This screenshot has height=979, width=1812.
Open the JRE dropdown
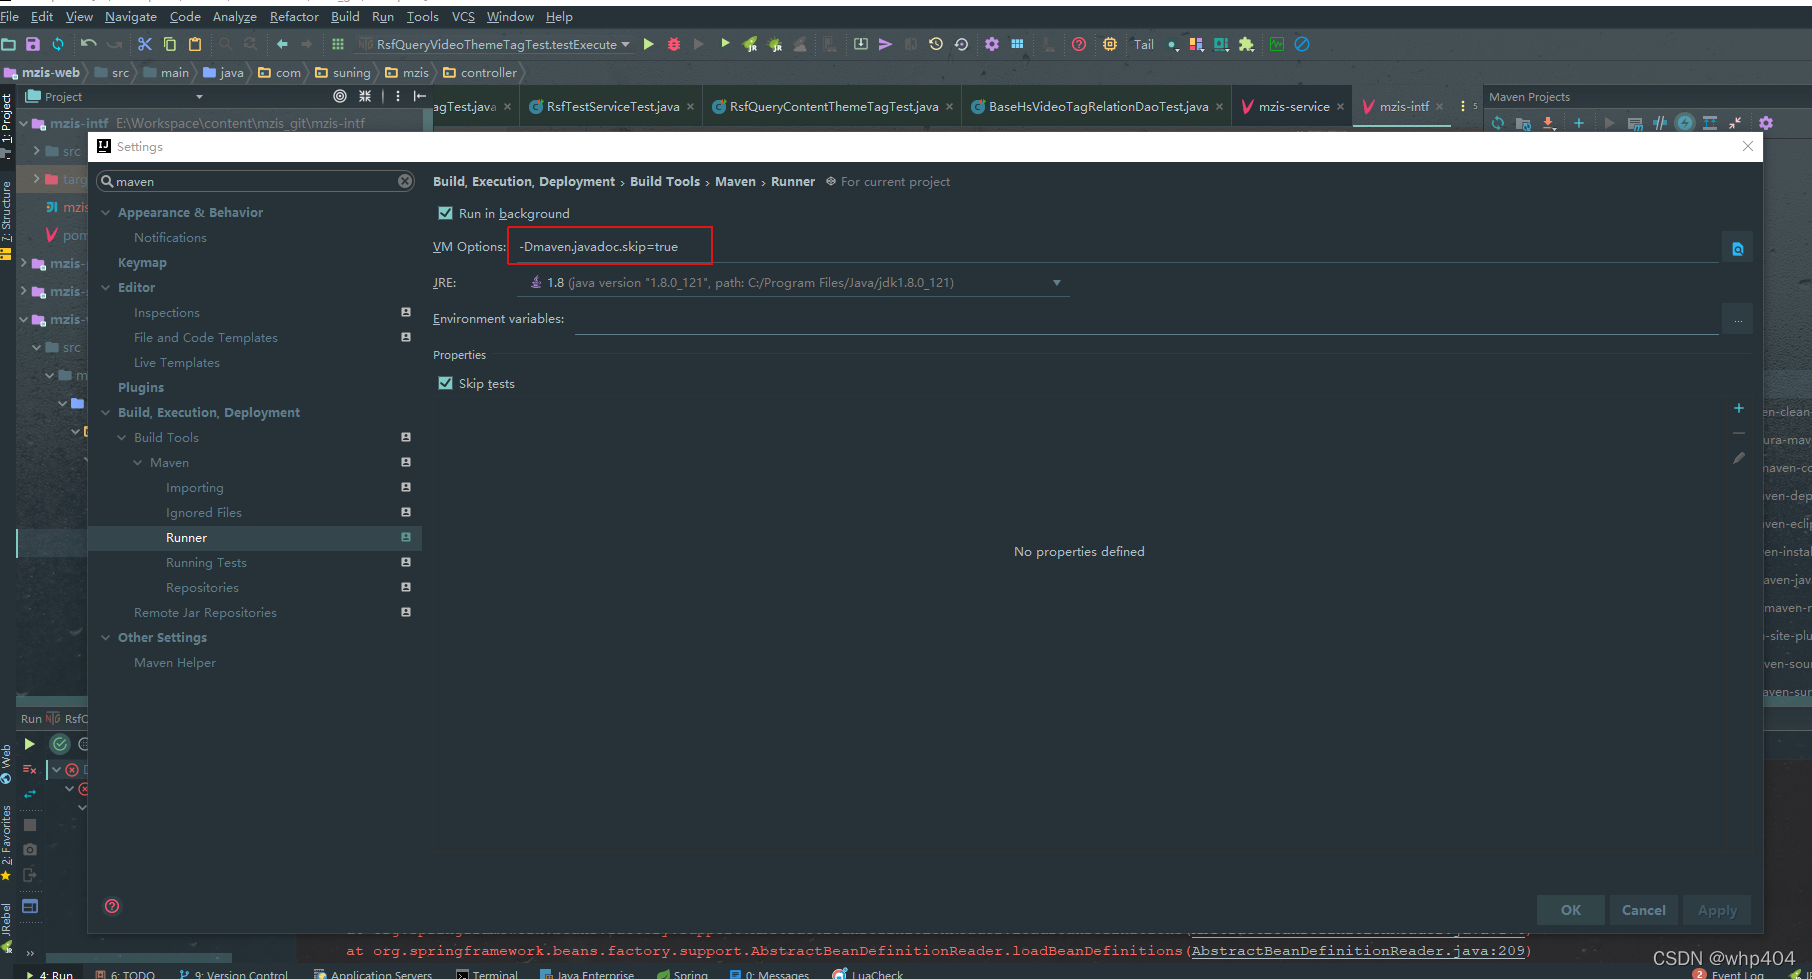pyautogui.click(x=1056, y=283)
